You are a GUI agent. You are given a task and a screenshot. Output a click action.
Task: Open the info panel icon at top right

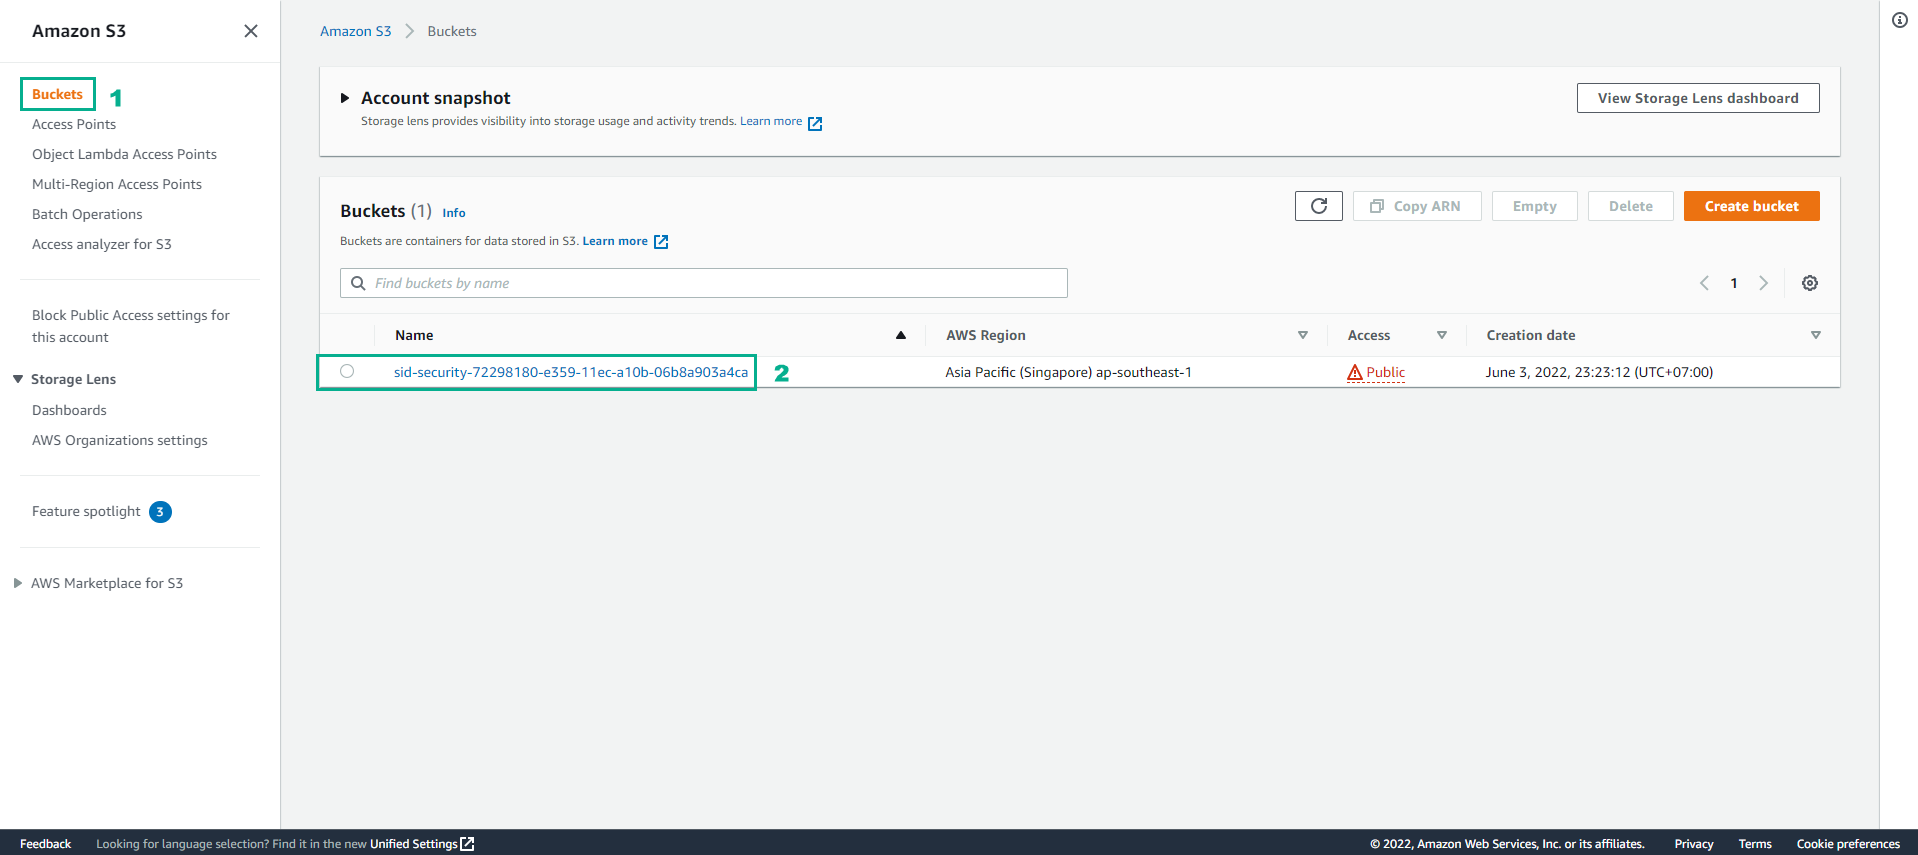coord(1900,20)
